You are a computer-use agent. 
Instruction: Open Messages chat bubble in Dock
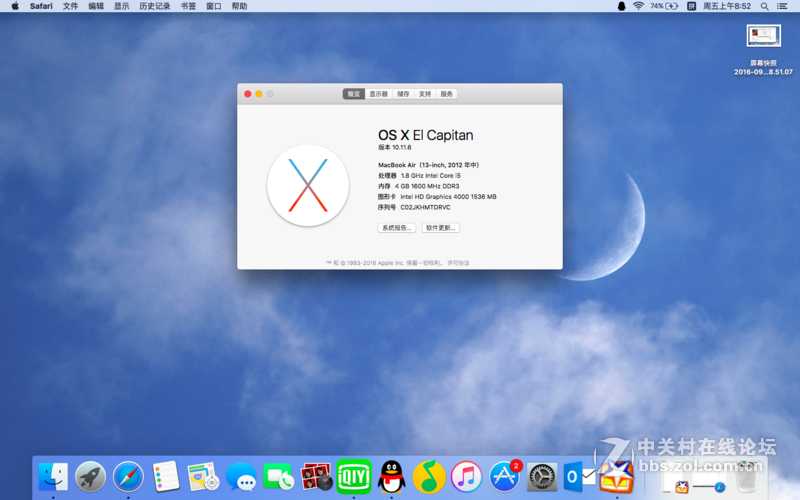[241, 478]
